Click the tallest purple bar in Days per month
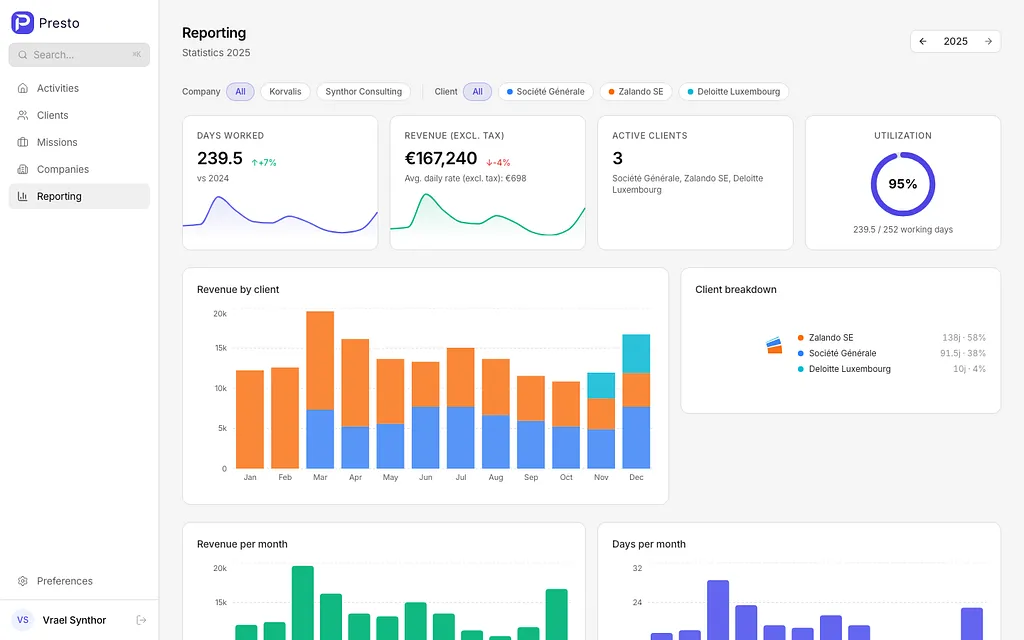1024x640 pixels. [718, 610]
